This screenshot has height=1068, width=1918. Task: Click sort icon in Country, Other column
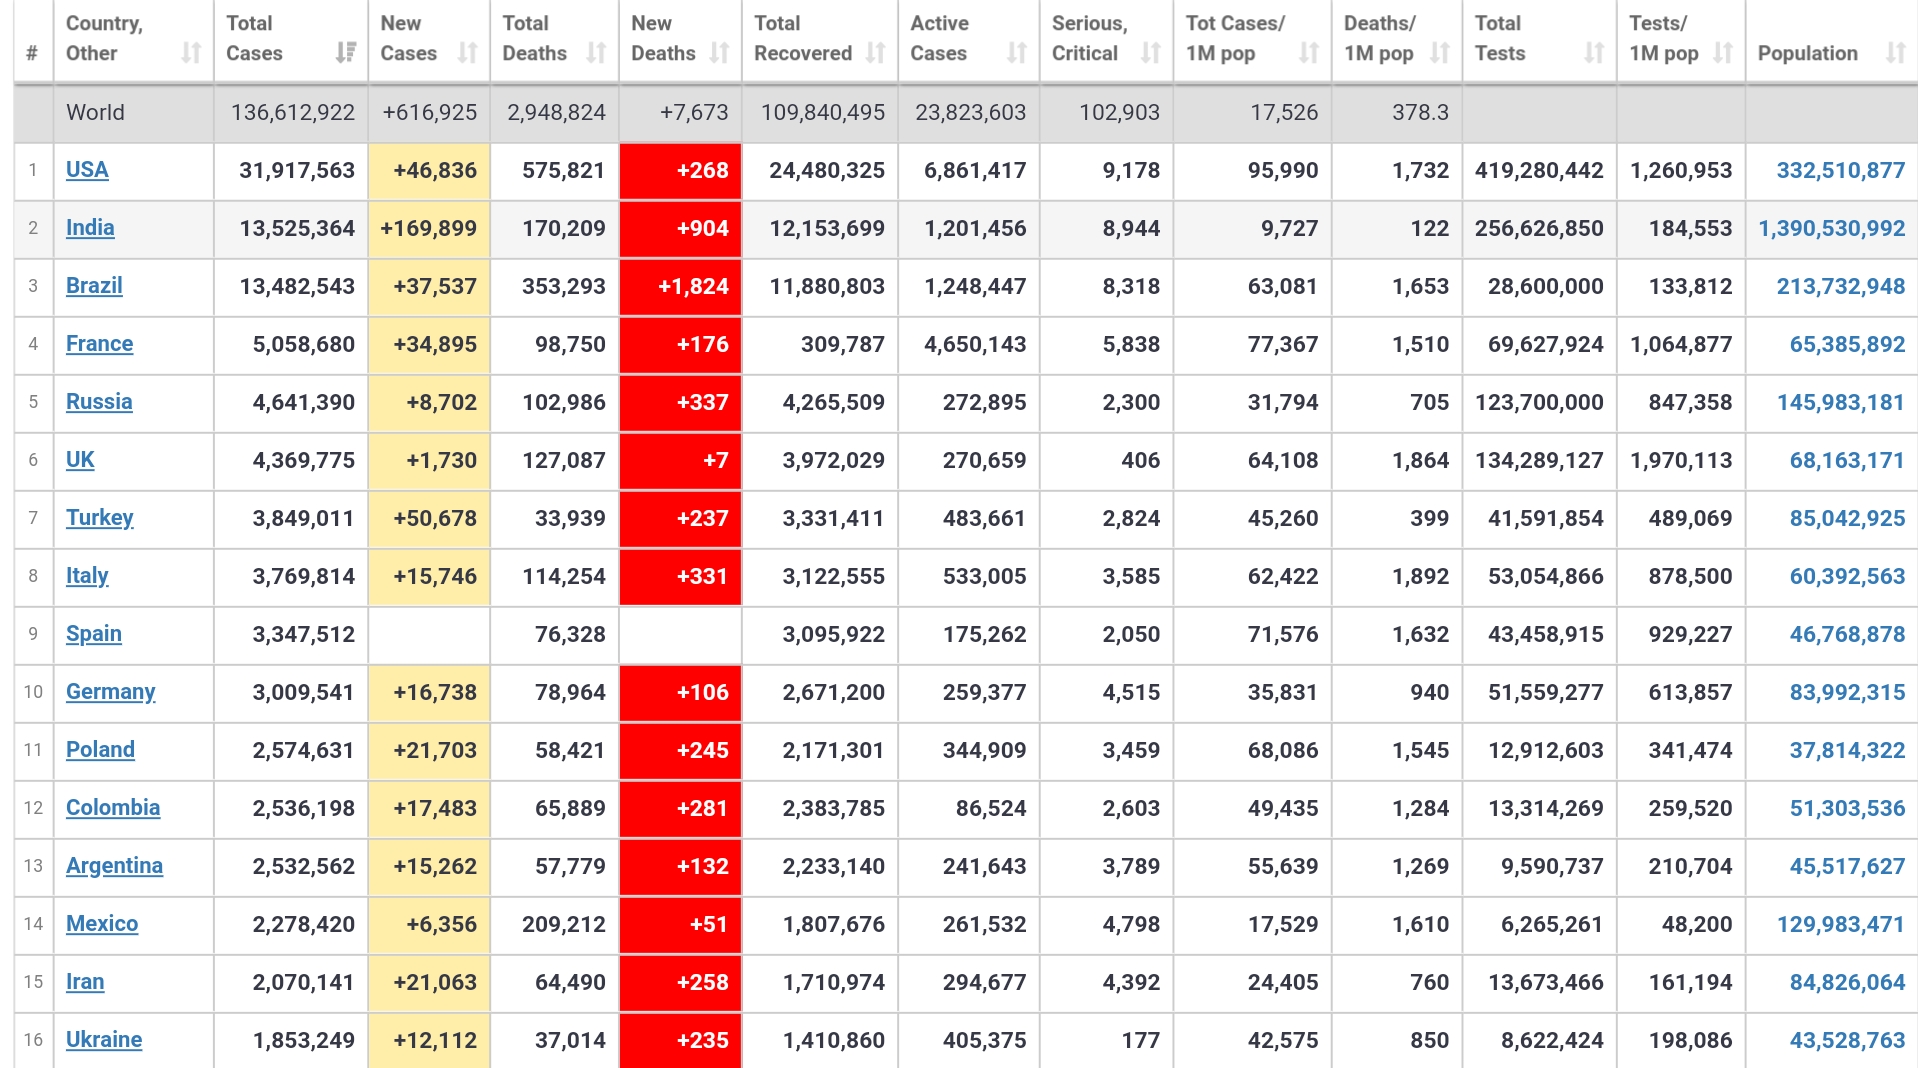click(x=191, y=53)
